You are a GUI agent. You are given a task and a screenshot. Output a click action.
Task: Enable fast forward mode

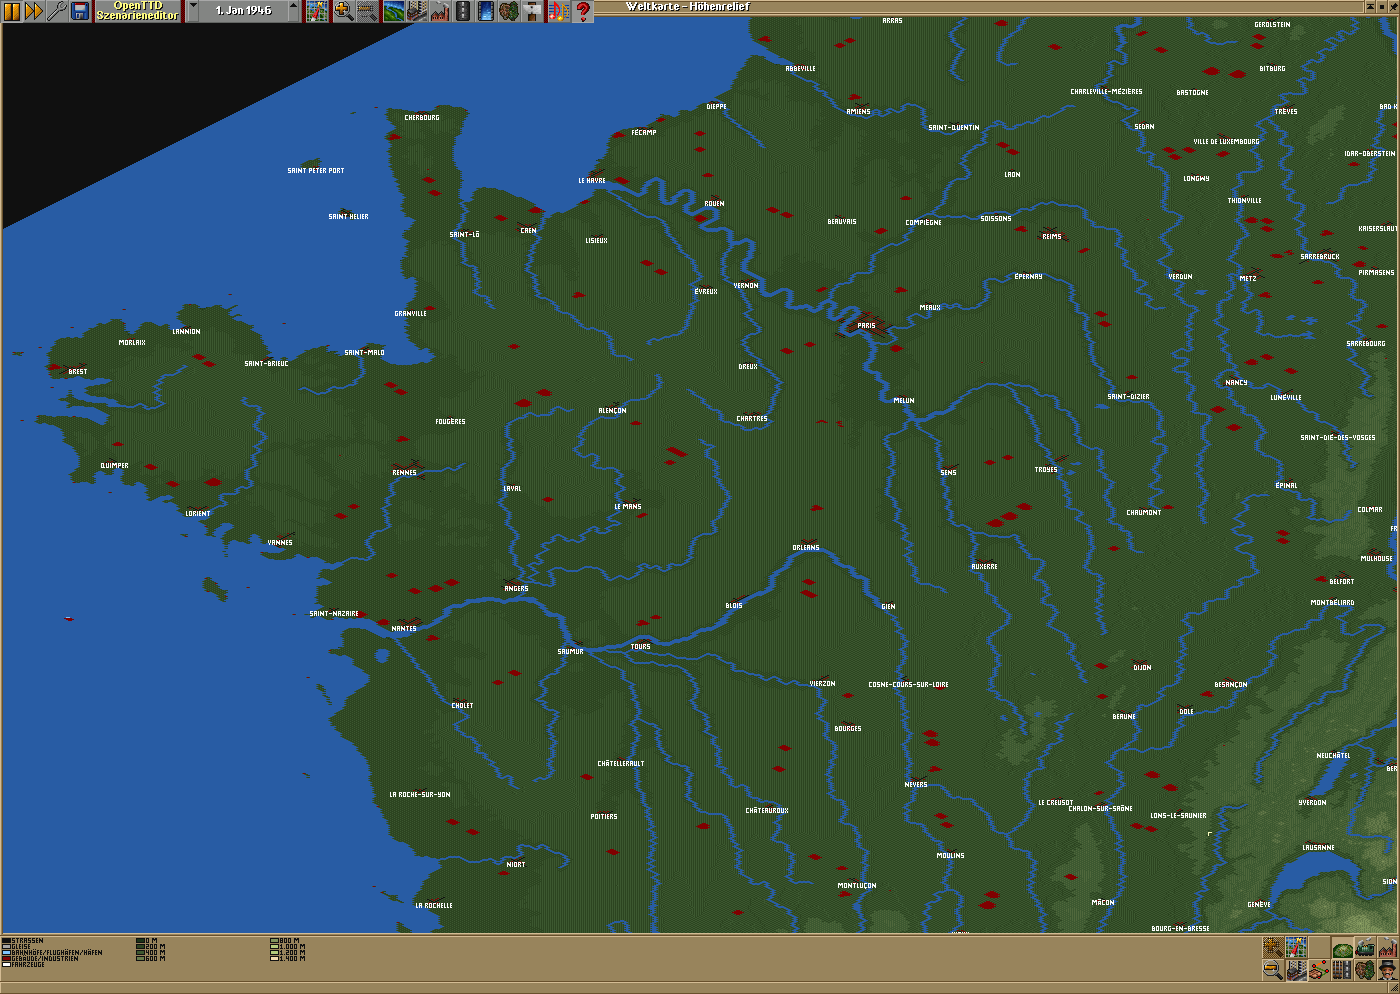tap(33, 11)
